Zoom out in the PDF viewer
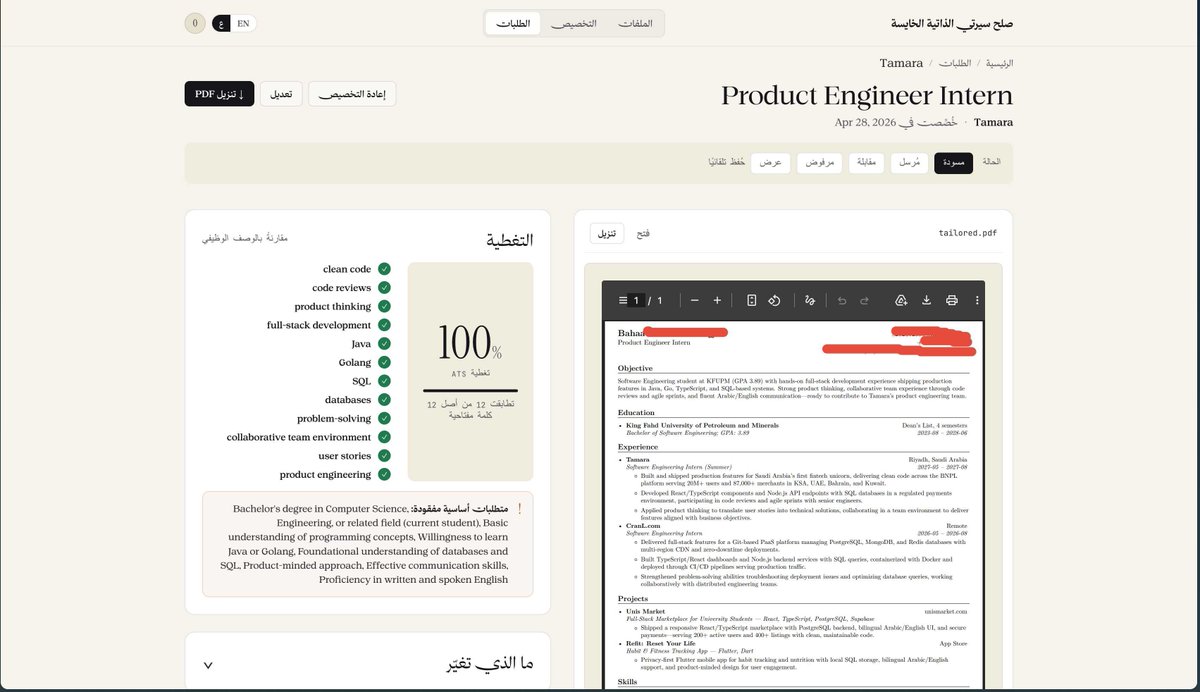 click(693, 300)
